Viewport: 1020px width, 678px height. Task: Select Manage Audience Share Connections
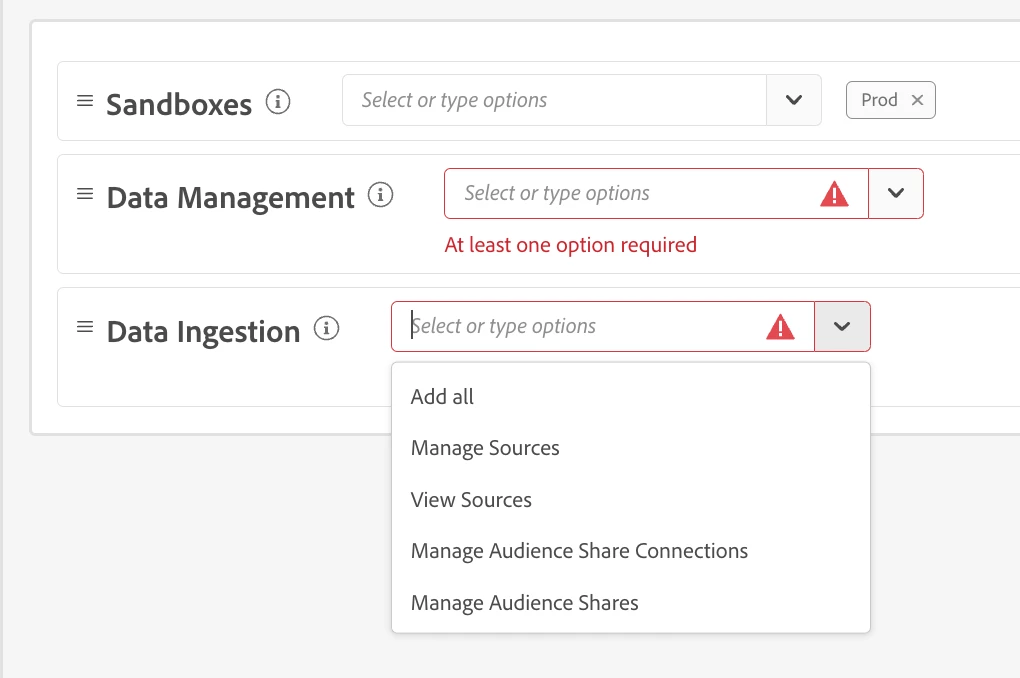pyautogui.click(x=579, y=551)
